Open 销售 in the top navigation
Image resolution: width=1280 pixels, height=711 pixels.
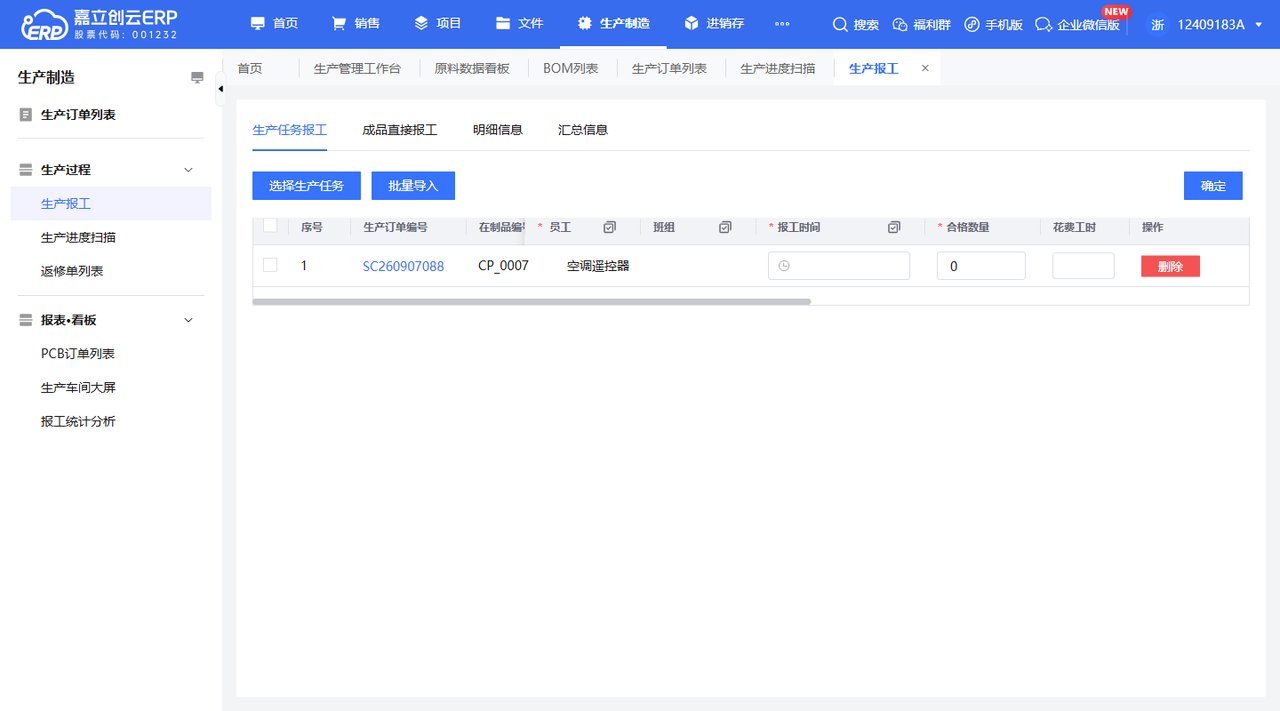pos(356,24)
